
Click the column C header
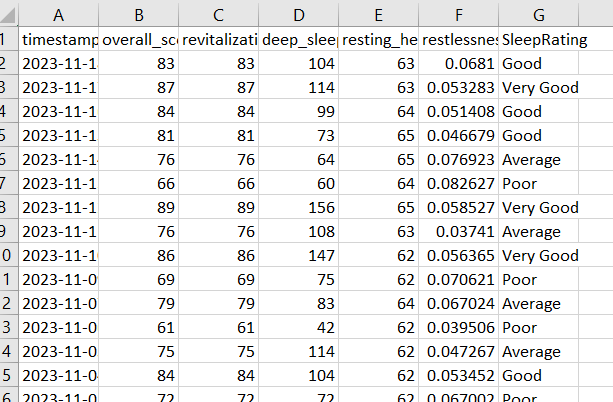[219, 14]
